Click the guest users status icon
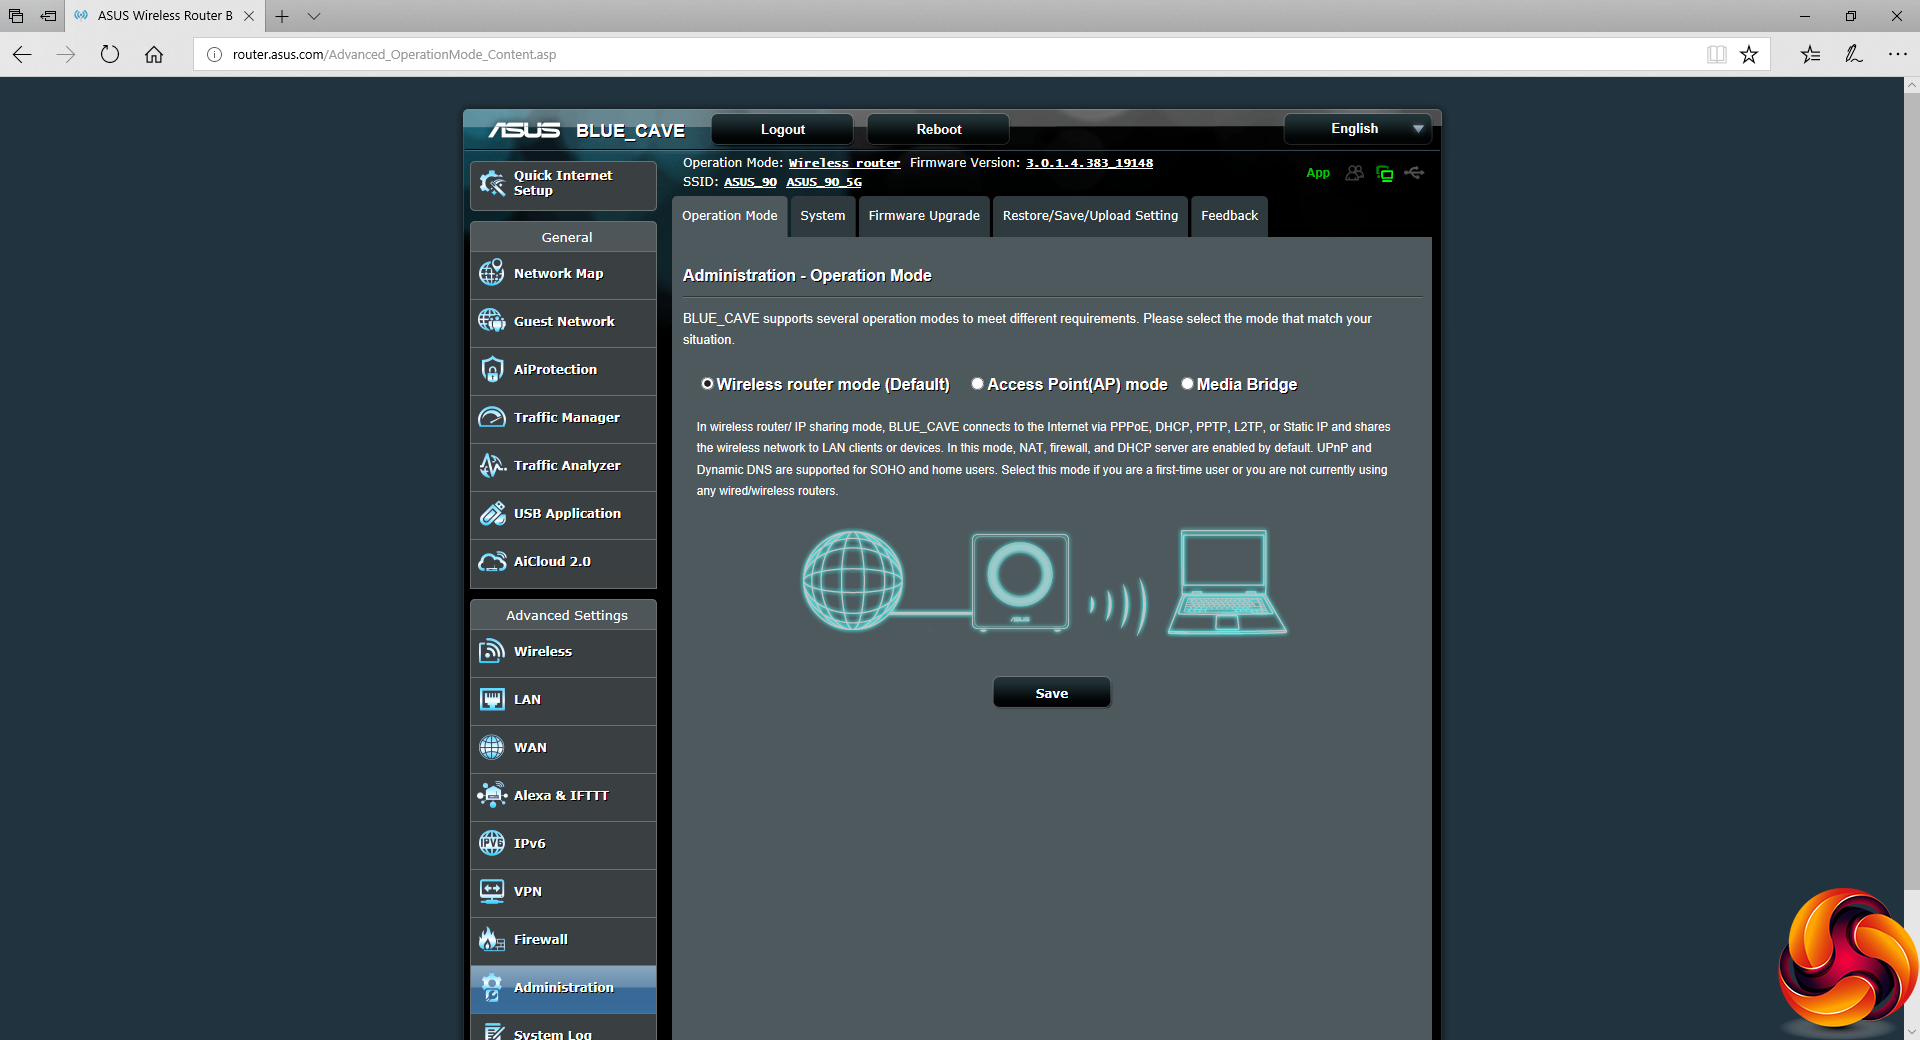The image size is (1920, 1040). (1354, 173)
